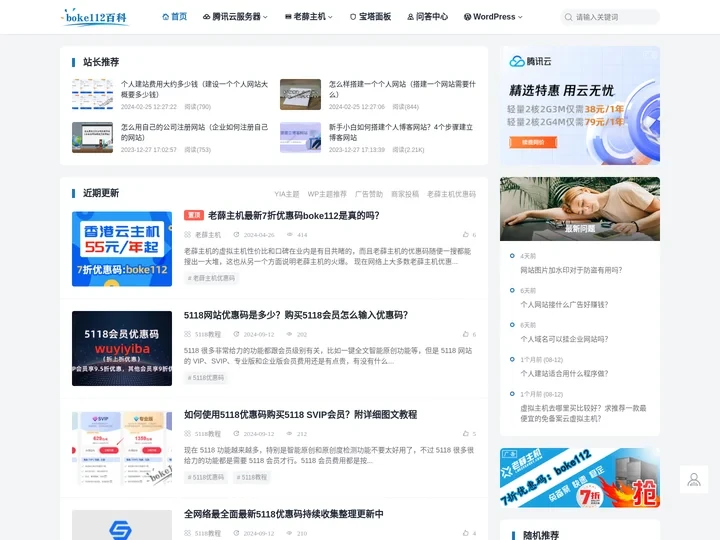The height and width of the screenshot is (540, 720).
Task: Click the #5118教程 tag under SVIP会员 post
Action: 252,477
